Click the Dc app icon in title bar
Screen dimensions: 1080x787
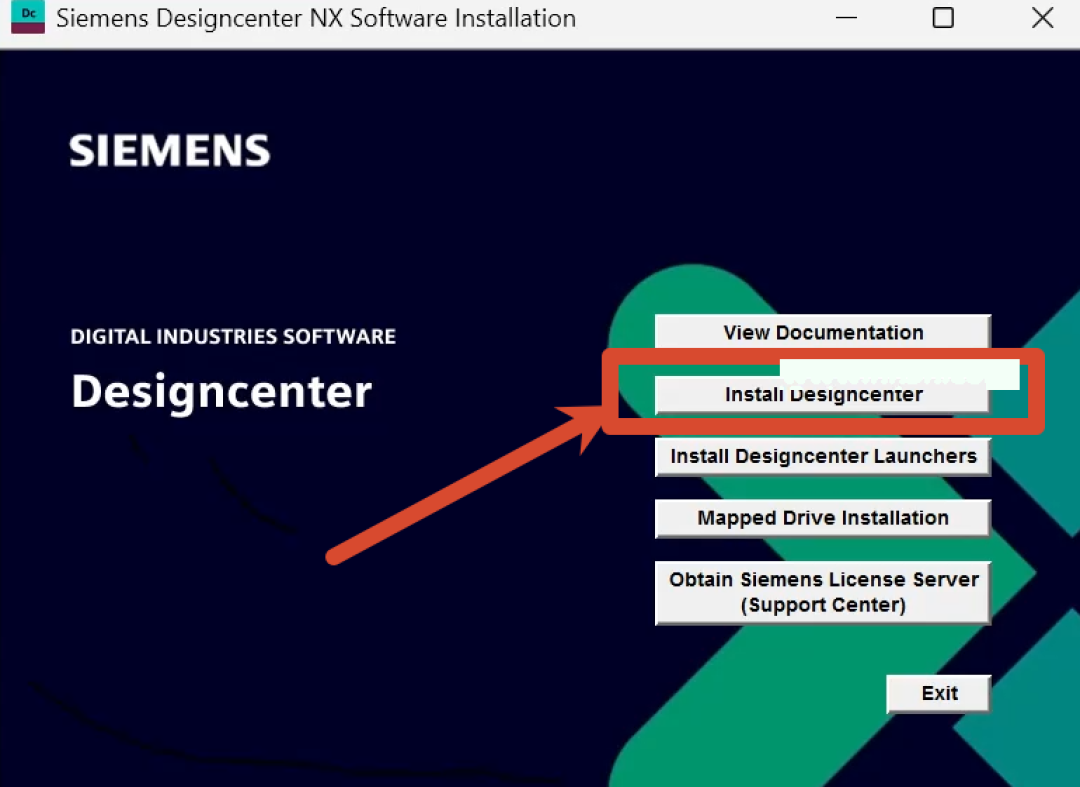click(x=28, y=17)
